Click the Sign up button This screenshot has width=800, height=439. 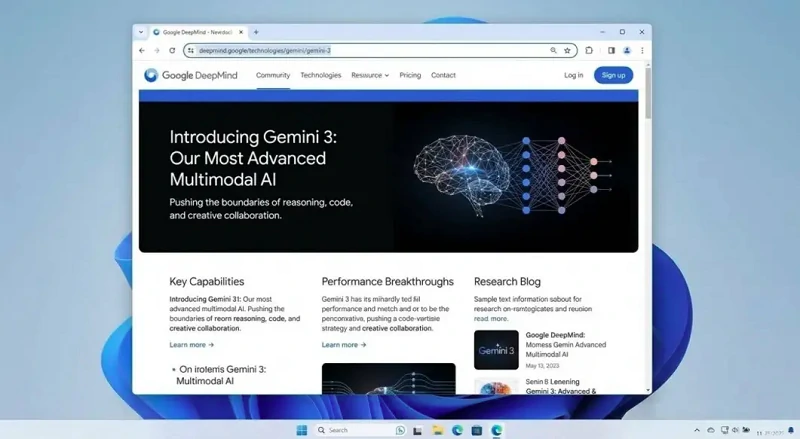click(613, 75)
